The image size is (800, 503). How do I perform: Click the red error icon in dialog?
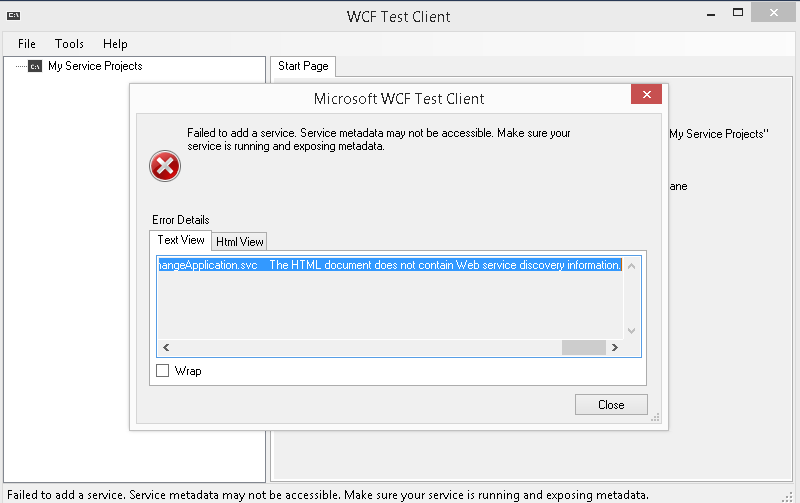165,166
